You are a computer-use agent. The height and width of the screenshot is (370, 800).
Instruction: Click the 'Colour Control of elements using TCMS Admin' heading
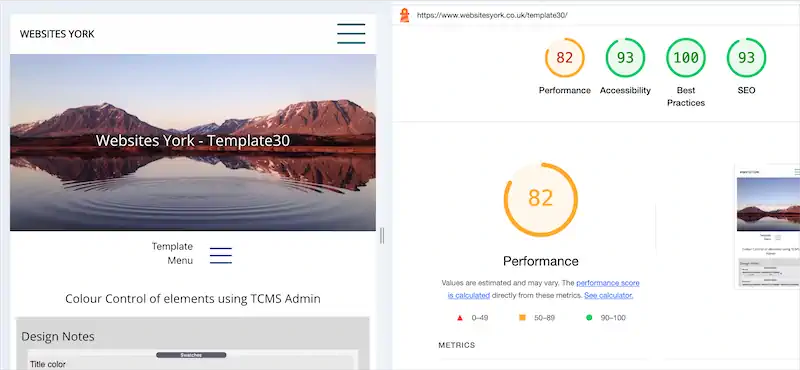(193, 299)
